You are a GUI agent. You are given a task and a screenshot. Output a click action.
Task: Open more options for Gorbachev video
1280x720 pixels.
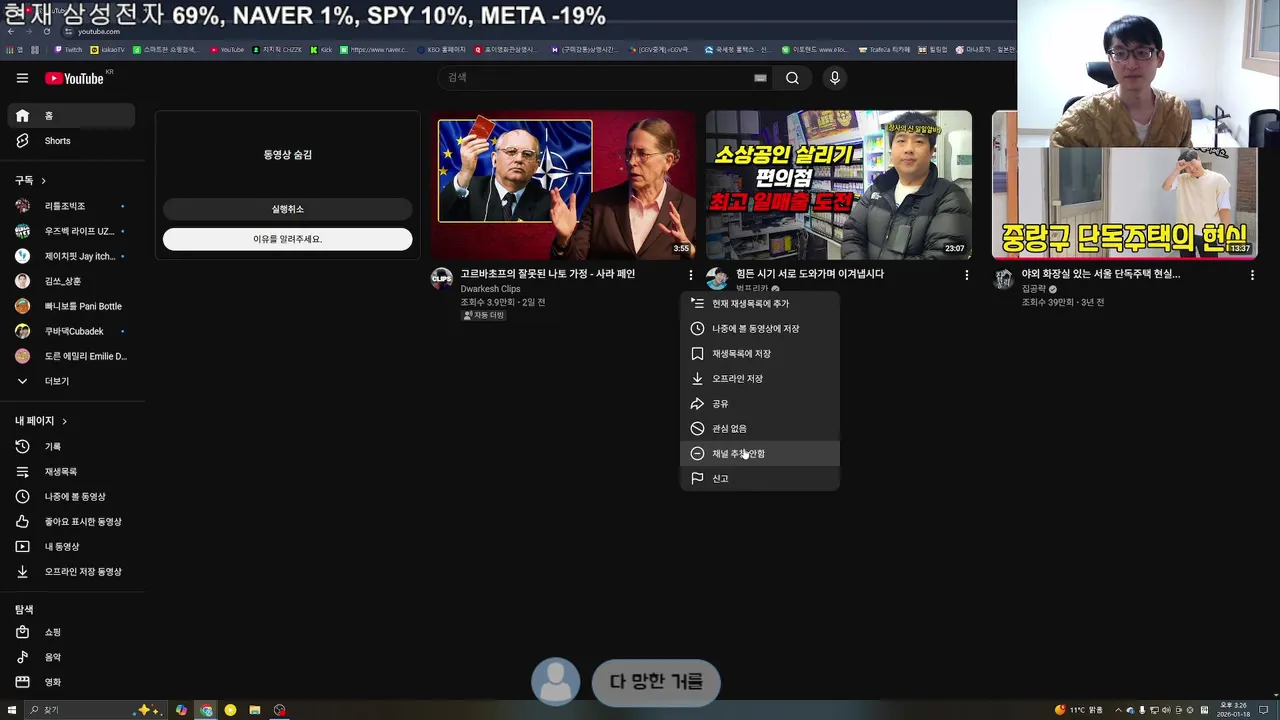(690, 275)
